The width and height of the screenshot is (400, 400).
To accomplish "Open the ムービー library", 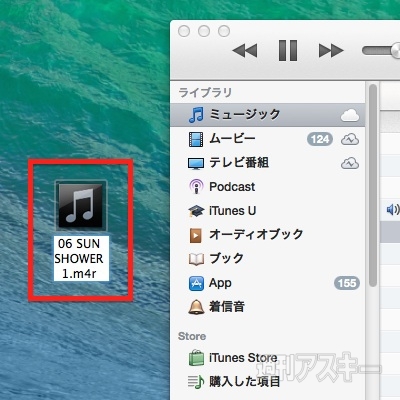I will tap(232, 139).
